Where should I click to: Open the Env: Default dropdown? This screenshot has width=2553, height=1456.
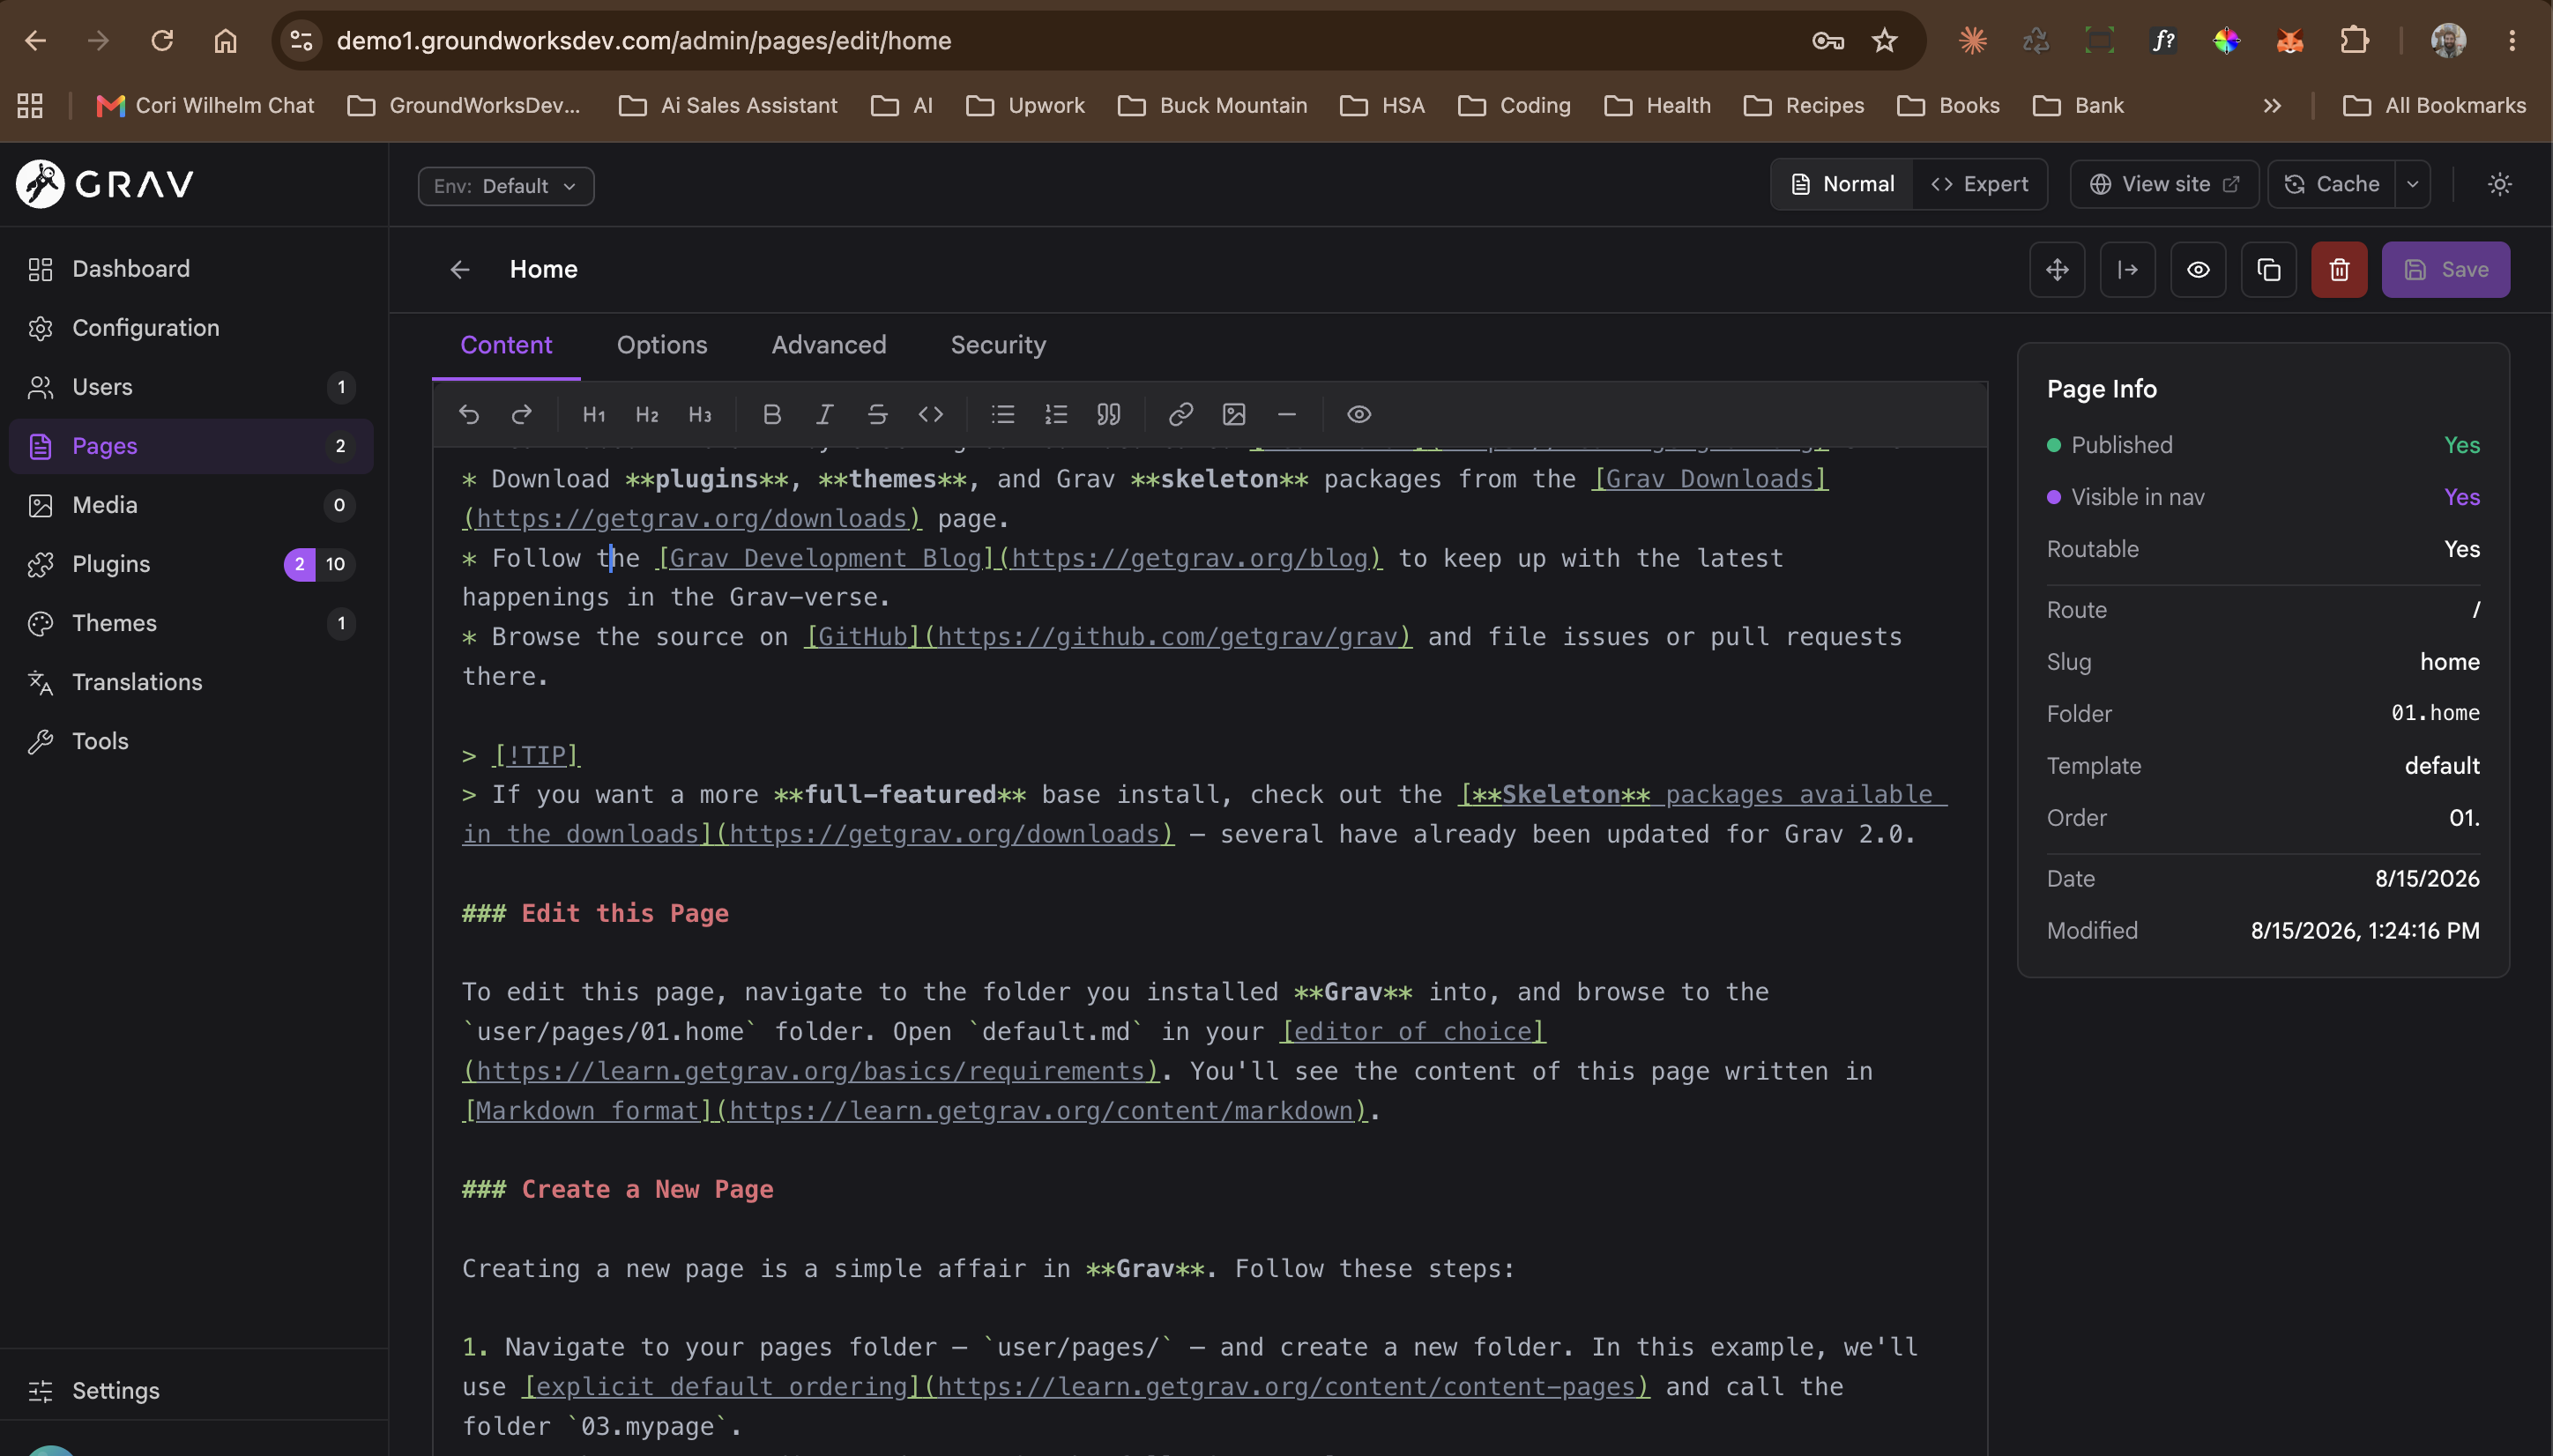(x=506, y=186)
